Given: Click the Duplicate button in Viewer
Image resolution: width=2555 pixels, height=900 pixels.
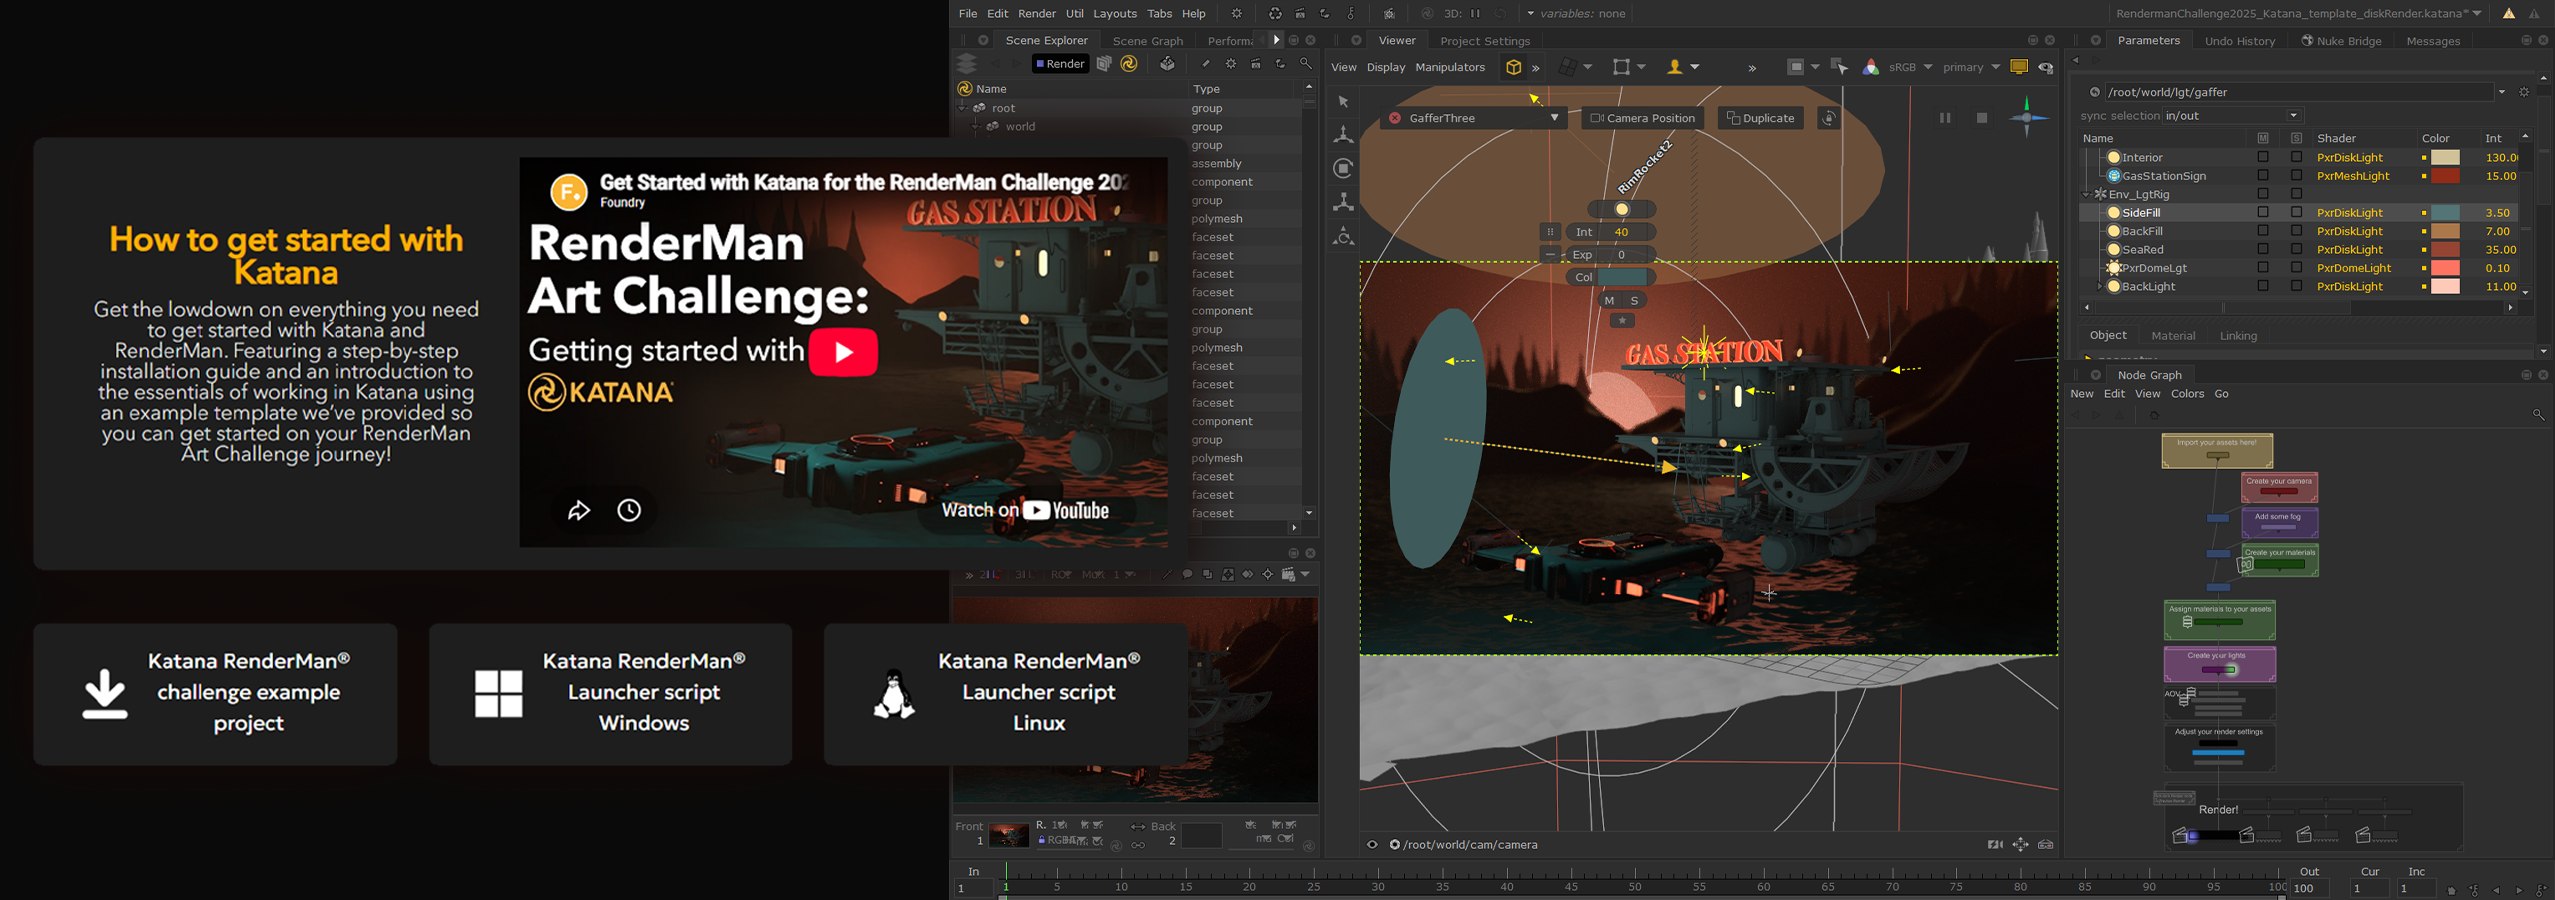Looking at the screenshot, I should (1761, 118).
